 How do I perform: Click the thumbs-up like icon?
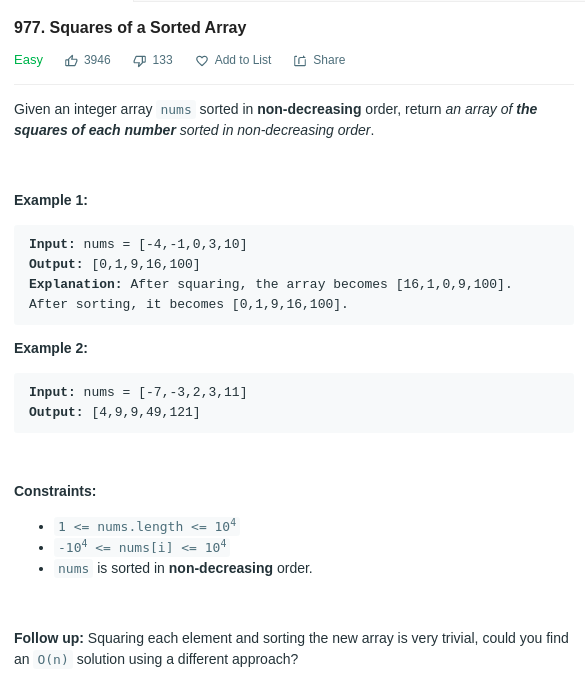[71, 61]
